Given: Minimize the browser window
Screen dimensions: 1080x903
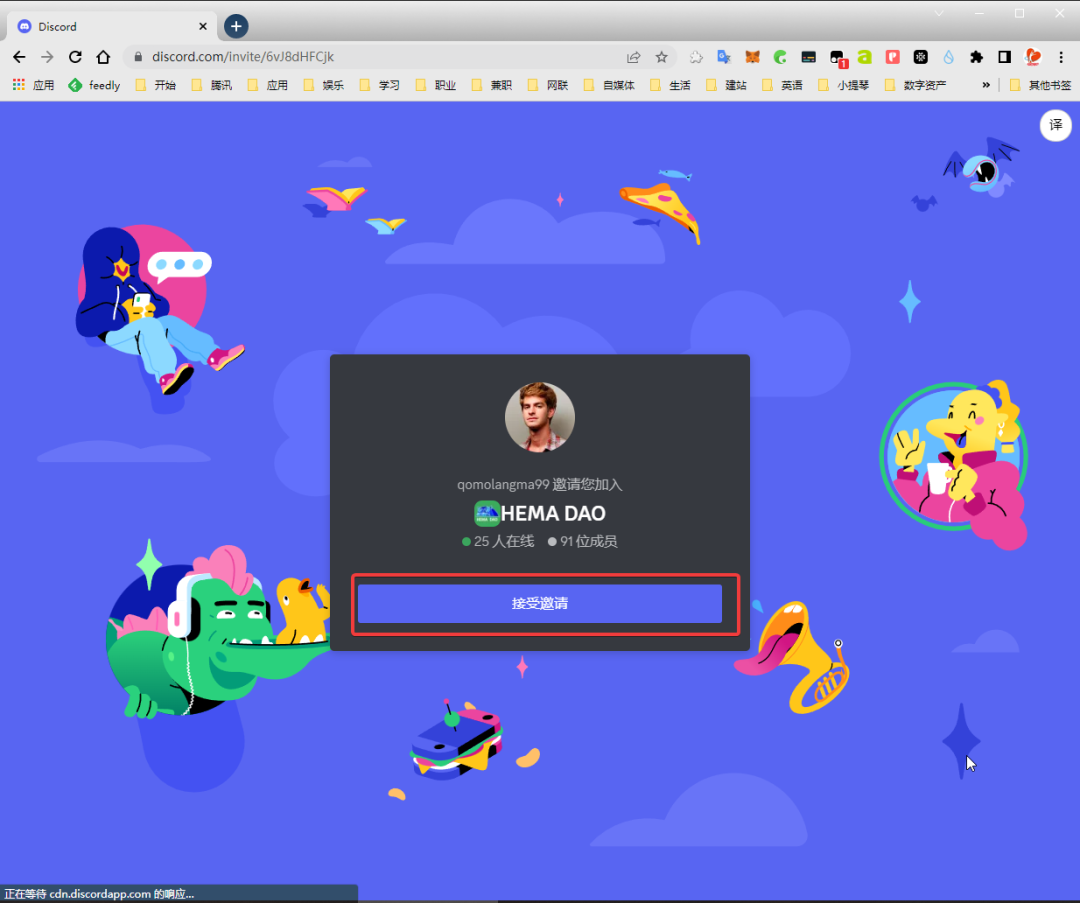Looking at the screenshot, I should click(x=979, y=13).
